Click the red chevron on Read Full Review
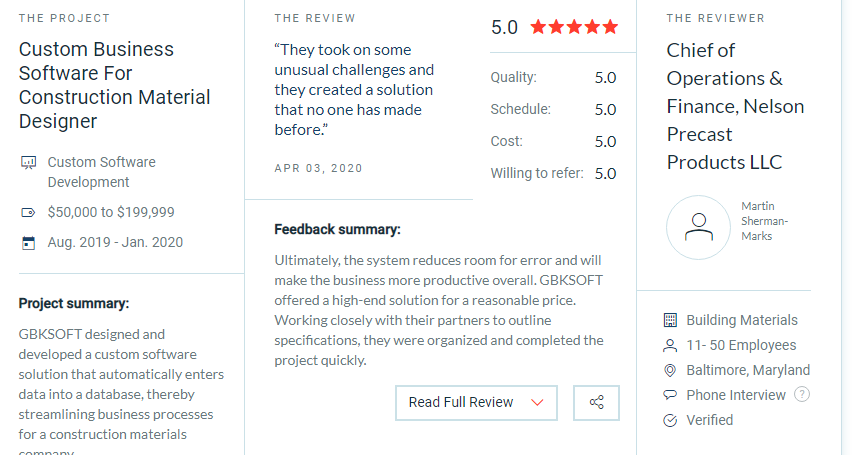 [x=537, y=403]
